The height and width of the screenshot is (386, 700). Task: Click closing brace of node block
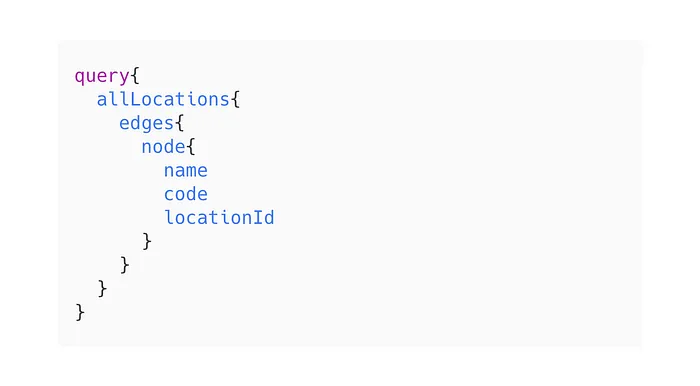(147, 241)
